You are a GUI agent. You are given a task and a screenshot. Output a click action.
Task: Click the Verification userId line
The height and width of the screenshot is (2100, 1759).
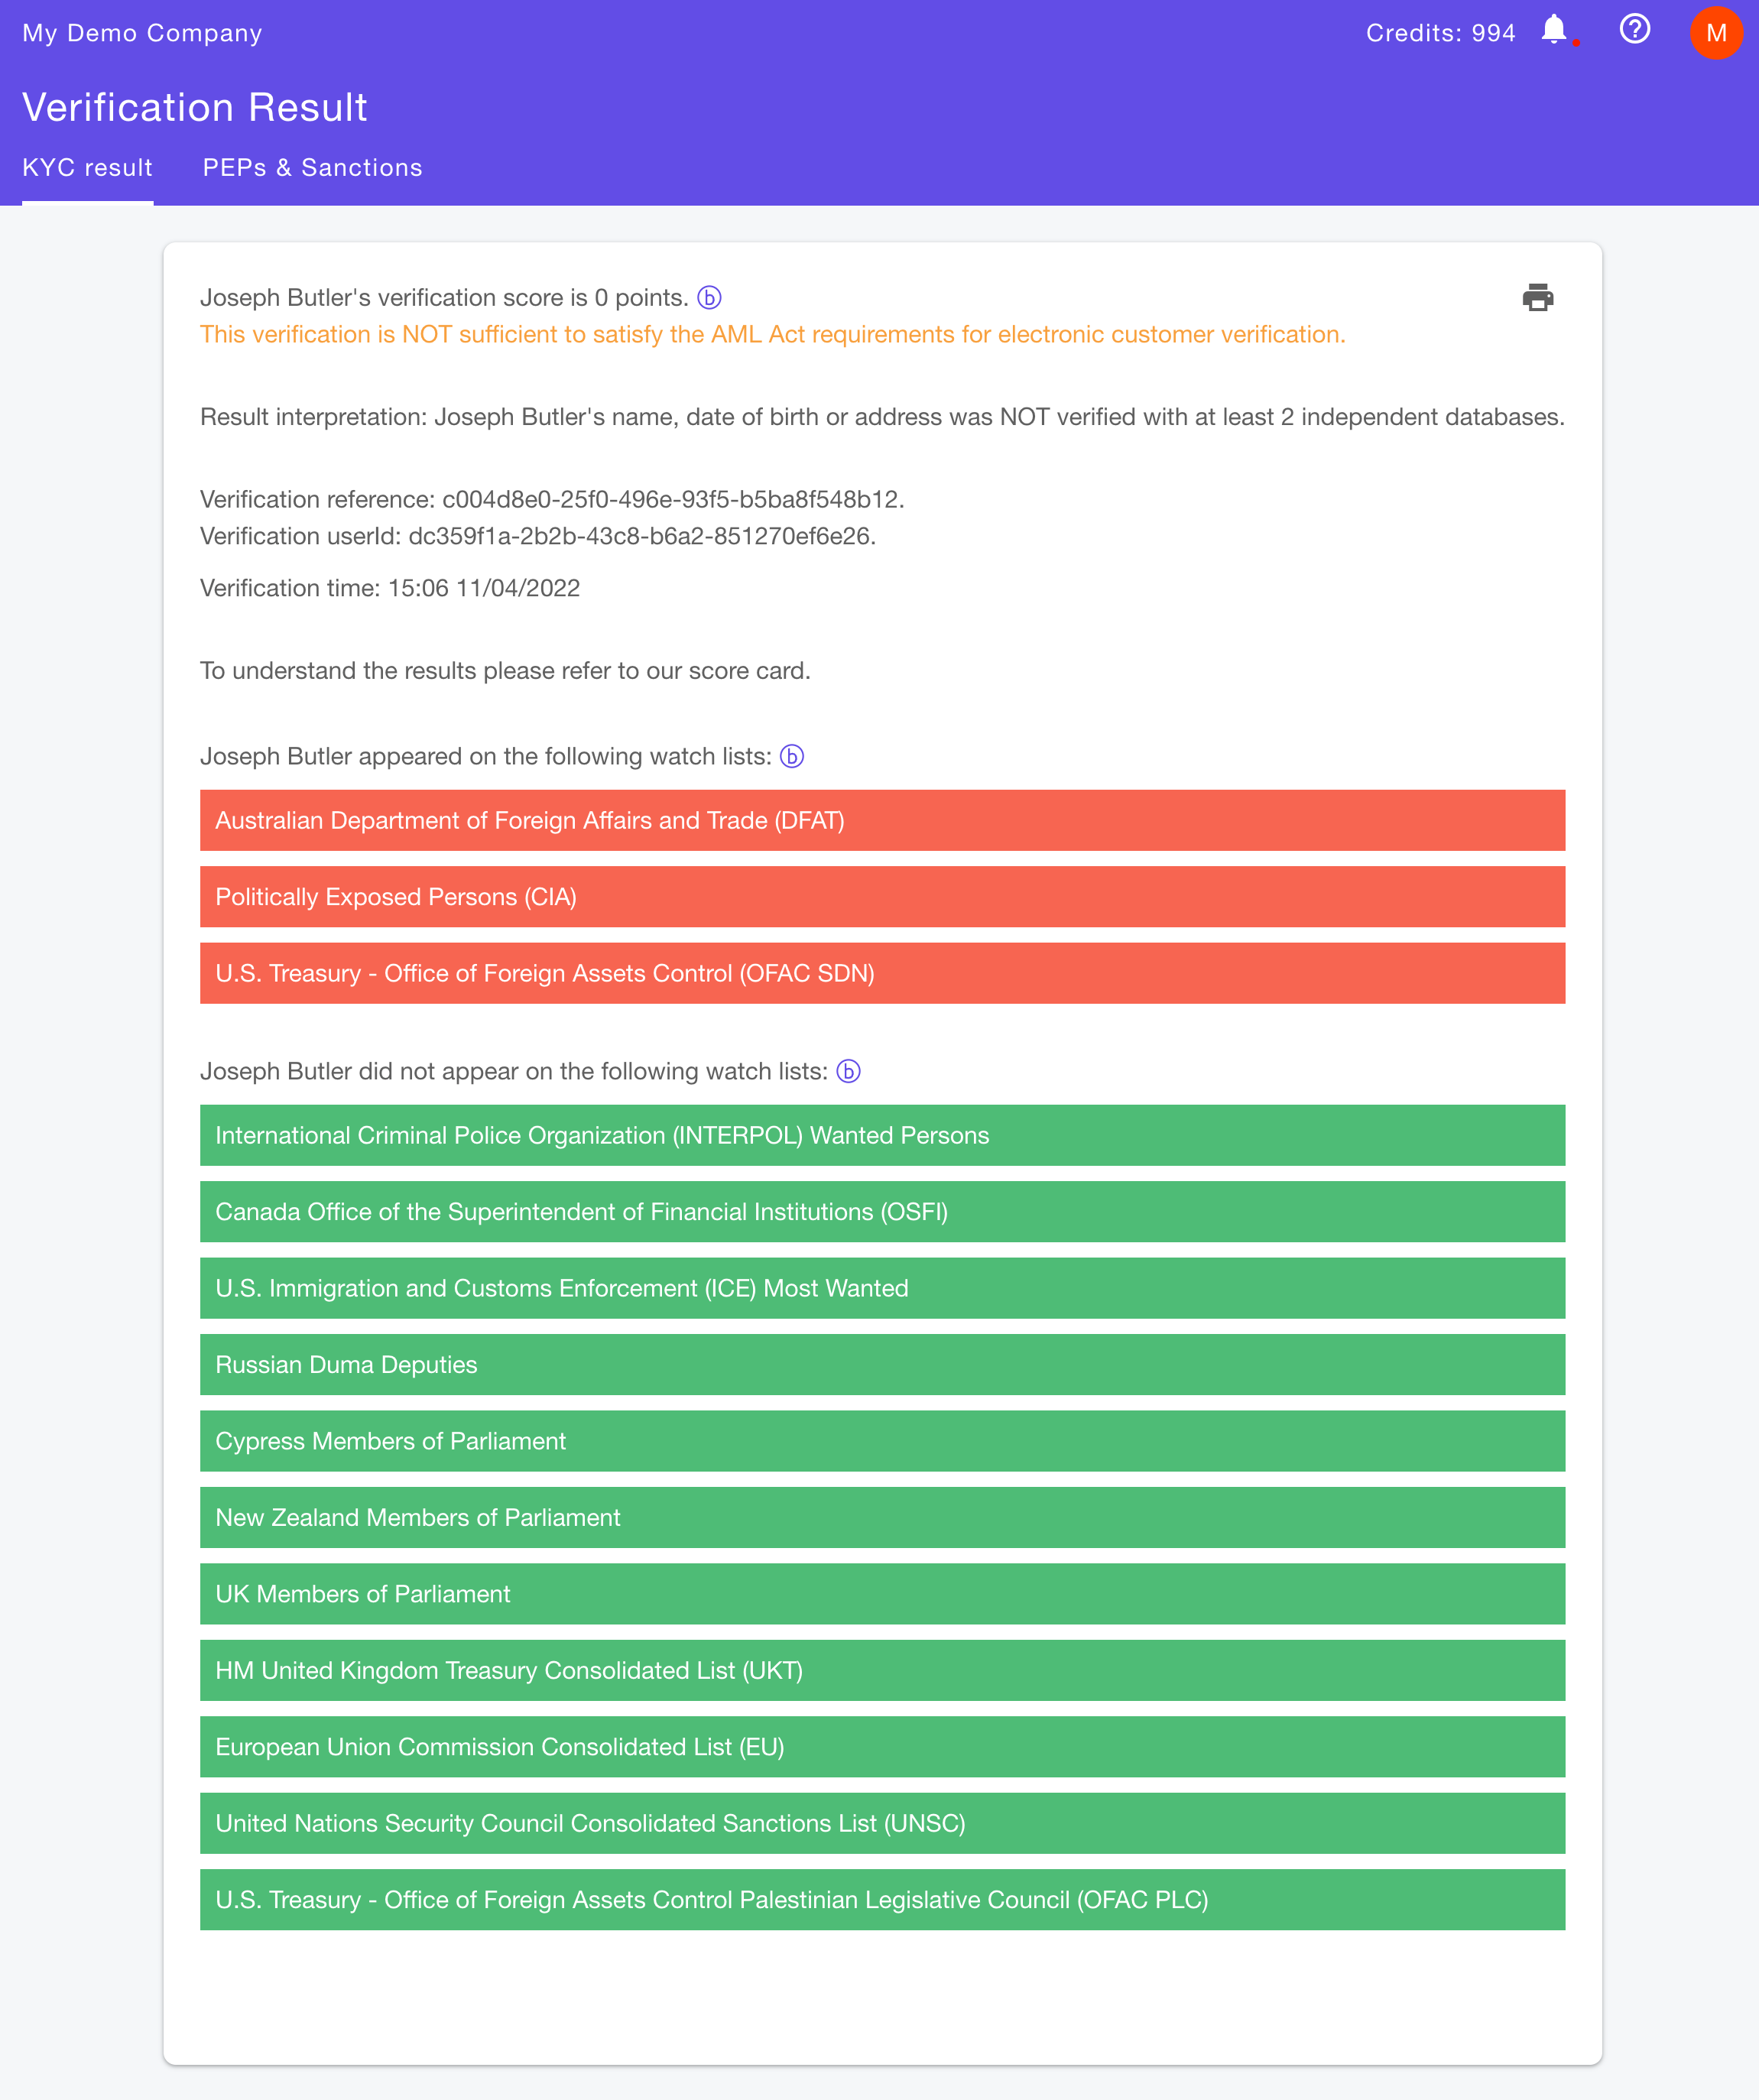coord(538,537)
